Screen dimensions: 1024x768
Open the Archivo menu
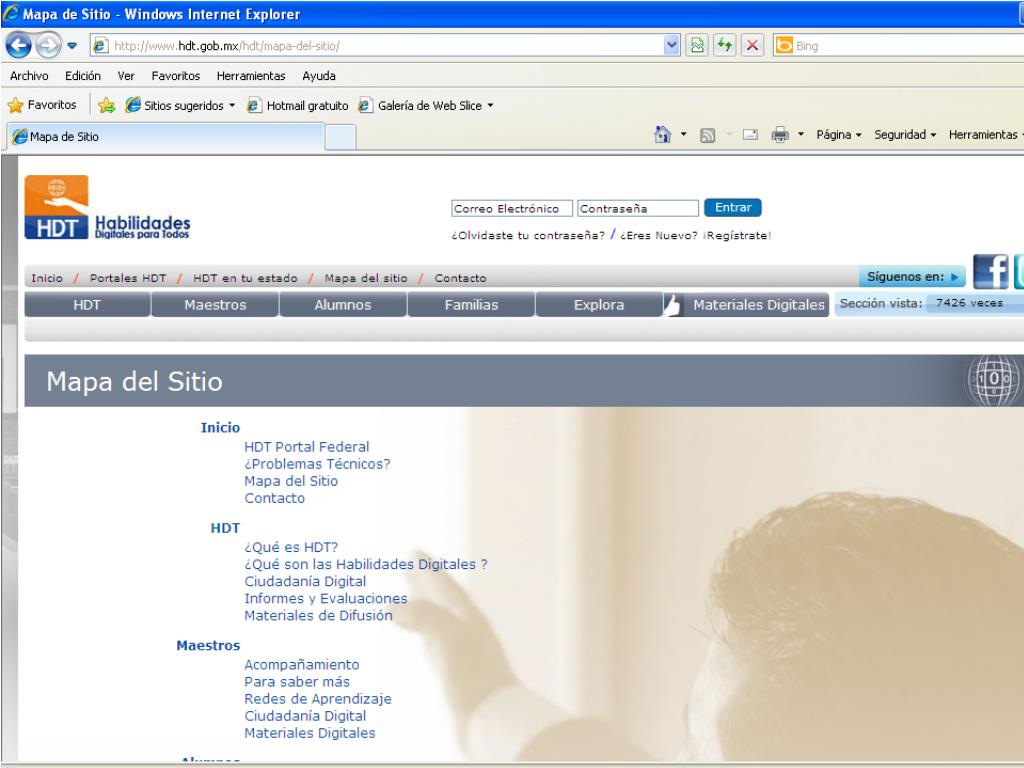click(29, 76)
